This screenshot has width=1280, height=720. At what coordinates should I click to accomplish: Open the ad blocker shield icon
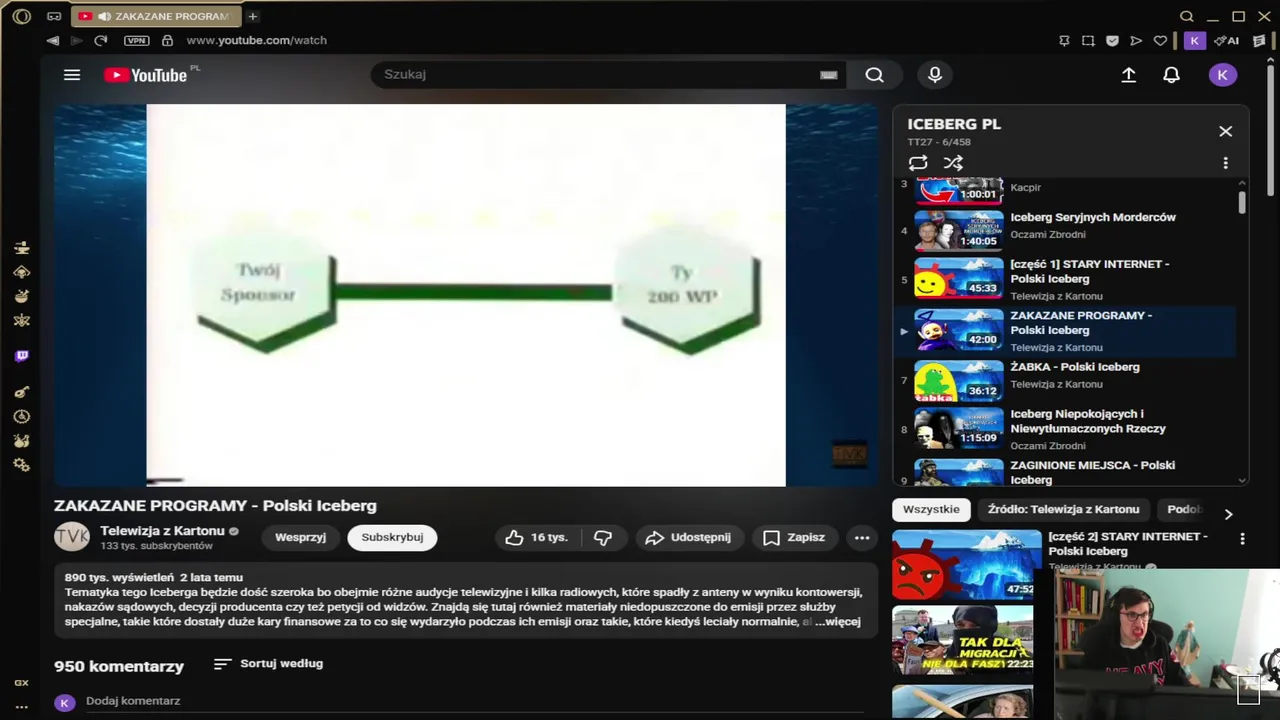1112,41
